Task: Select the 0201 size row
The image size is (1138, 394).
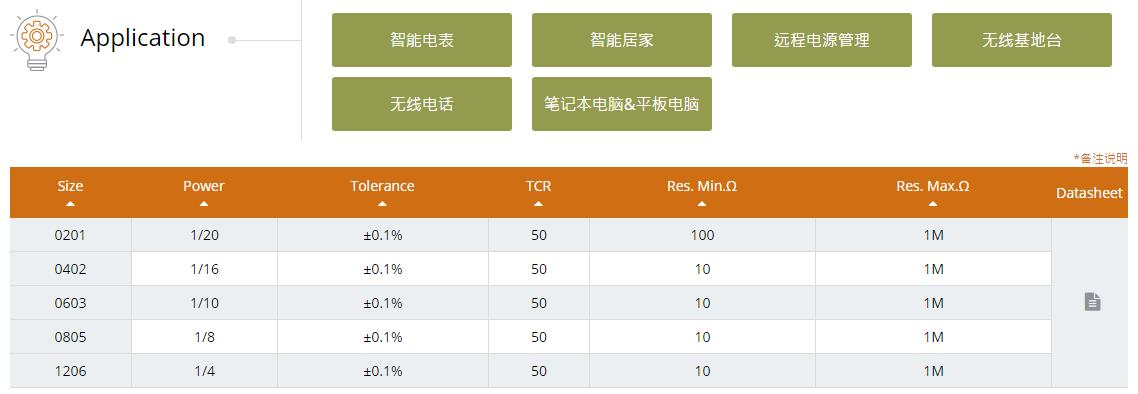Action: [x=531, y=235]
